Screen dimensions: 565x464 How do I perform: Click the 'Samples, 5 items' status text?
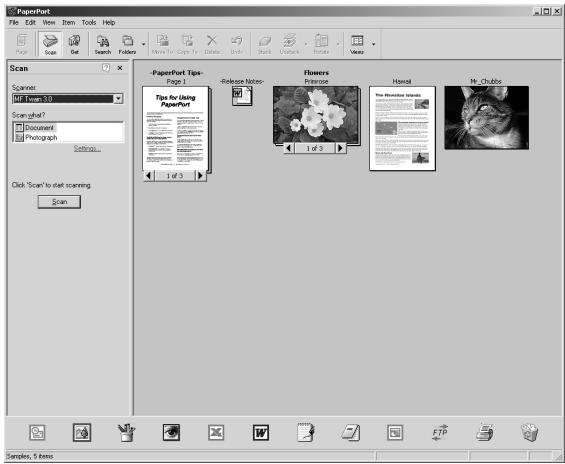click(x=30, y=456)
